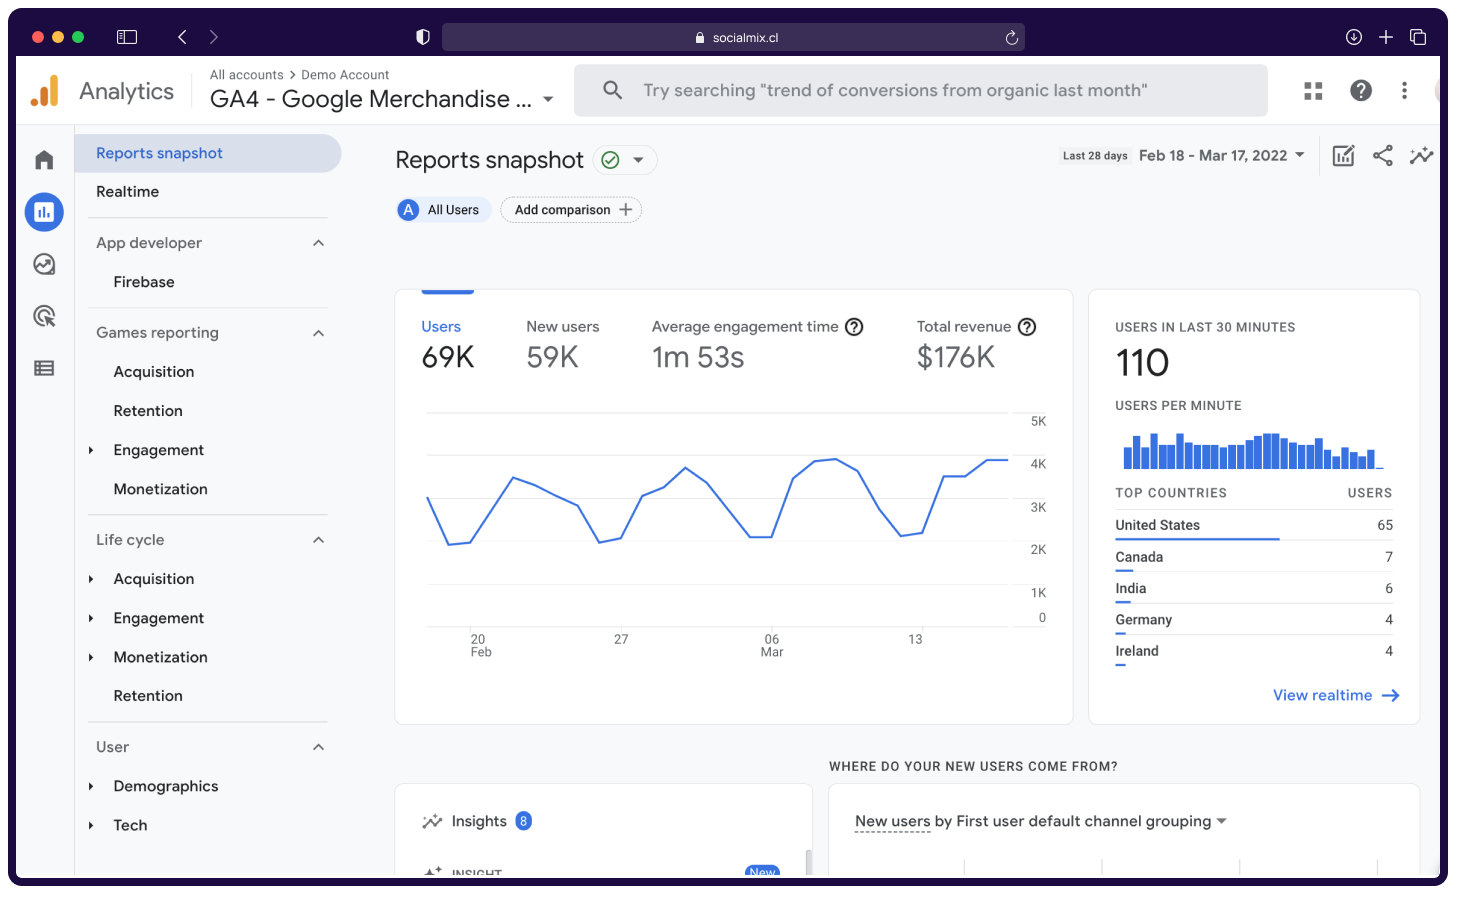
Task: Select the New users metric tab
Action: [x=563, y=344]
